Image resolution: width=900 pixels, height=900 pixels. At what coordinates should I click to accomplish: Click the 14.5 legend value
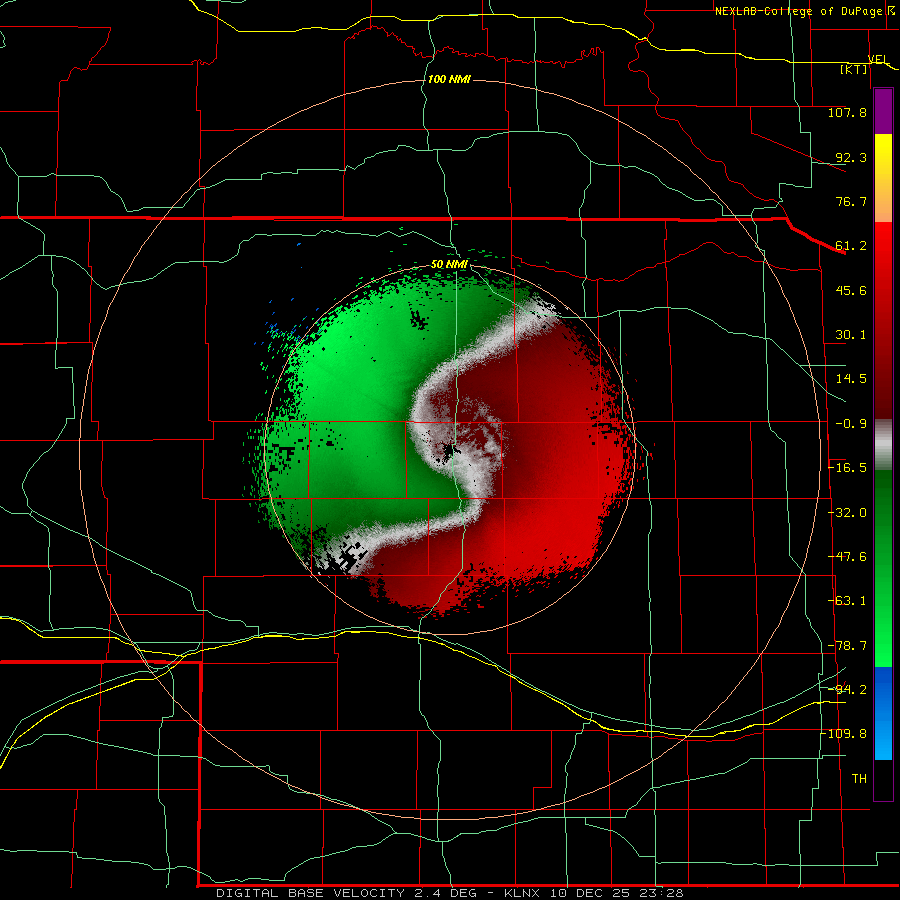(851, 379)
